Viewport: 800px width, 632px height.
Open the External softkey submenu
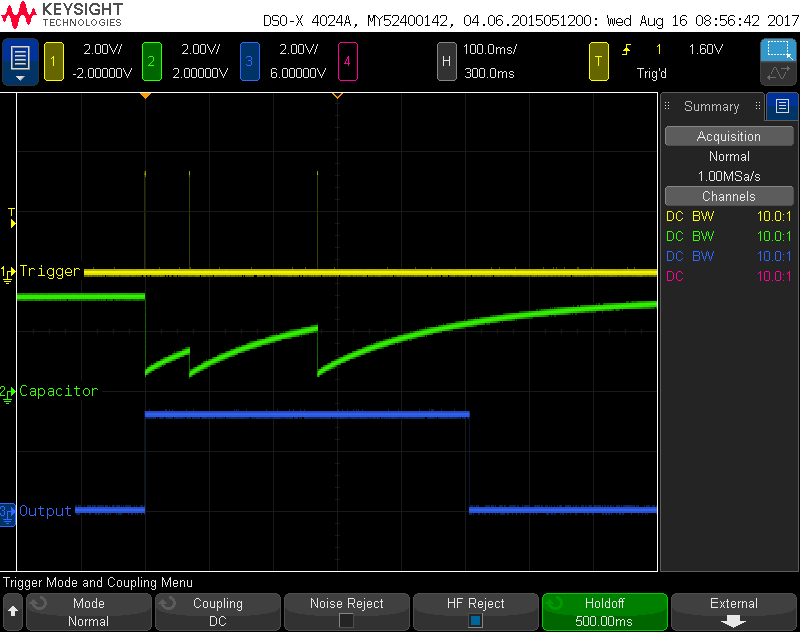[734, 612]
